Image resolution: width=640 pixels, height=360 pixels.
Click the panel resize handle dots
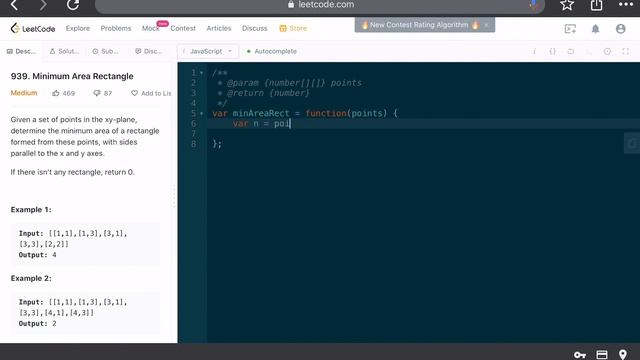tap(174, 196)
